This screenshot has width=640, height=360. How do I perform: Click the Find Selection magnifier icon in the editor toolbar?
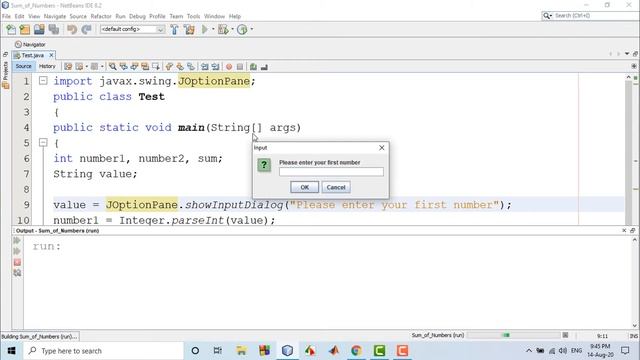pyautogui.click(x=113, y=67)
